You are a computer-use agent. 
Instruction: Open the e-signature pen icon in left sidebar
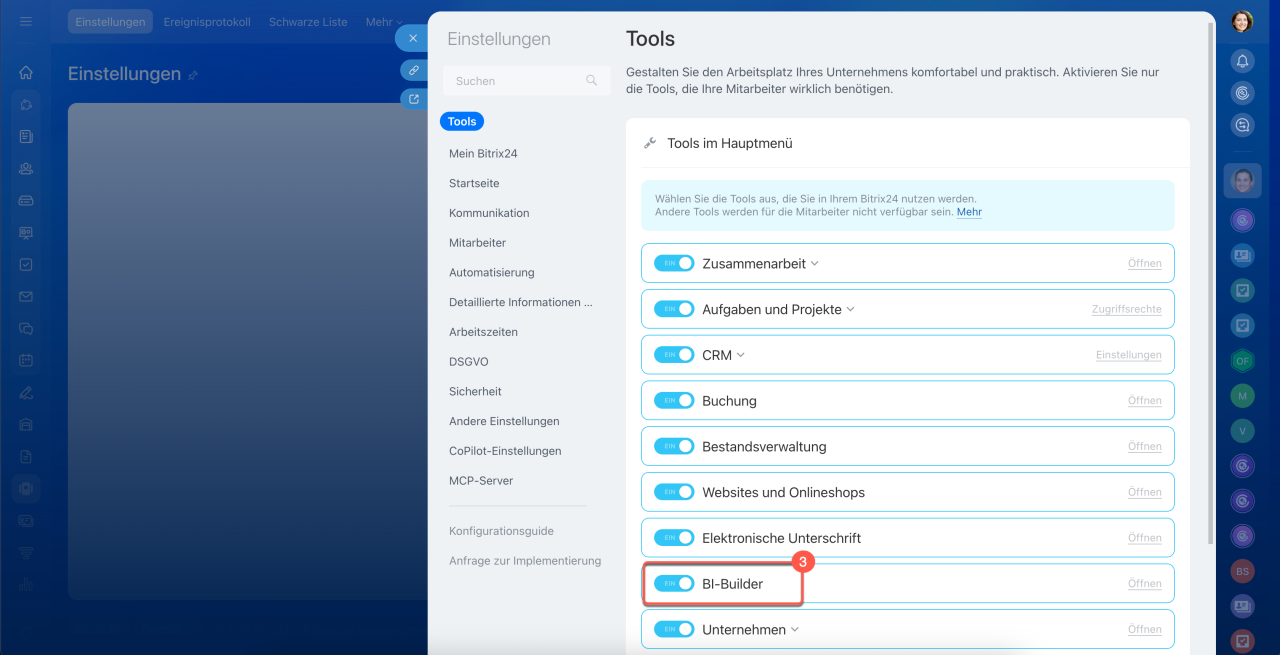26,392
